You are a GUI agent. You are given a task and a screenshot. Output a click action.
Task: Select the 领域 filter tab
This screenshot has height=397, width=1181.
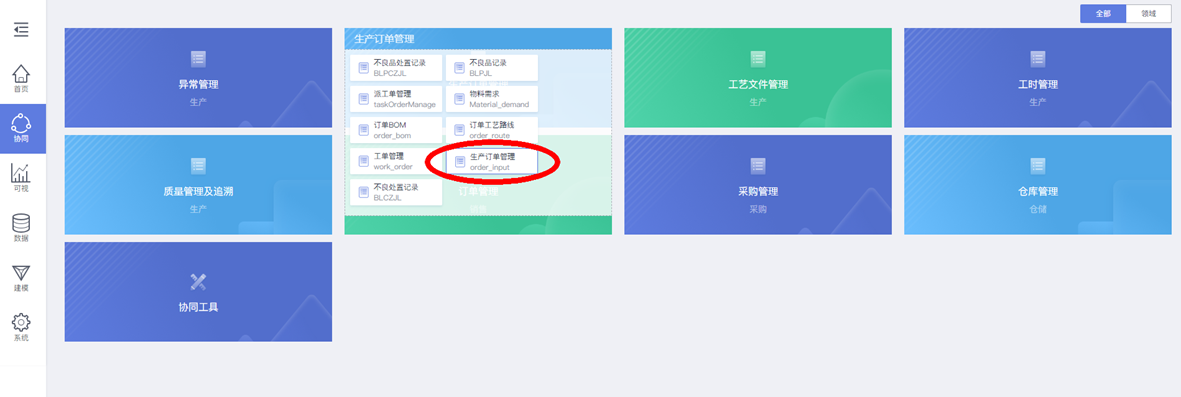click(1149, 14)
